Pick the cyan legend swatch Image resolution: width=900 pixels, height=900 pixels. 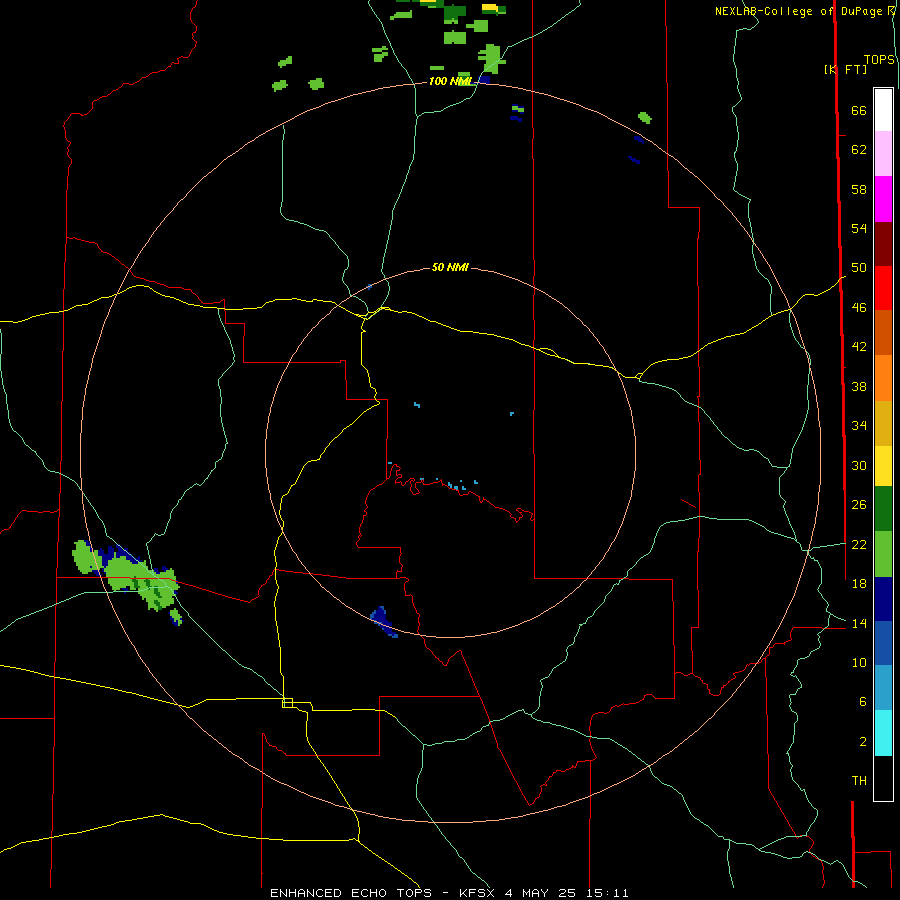[x=883, y=733]
